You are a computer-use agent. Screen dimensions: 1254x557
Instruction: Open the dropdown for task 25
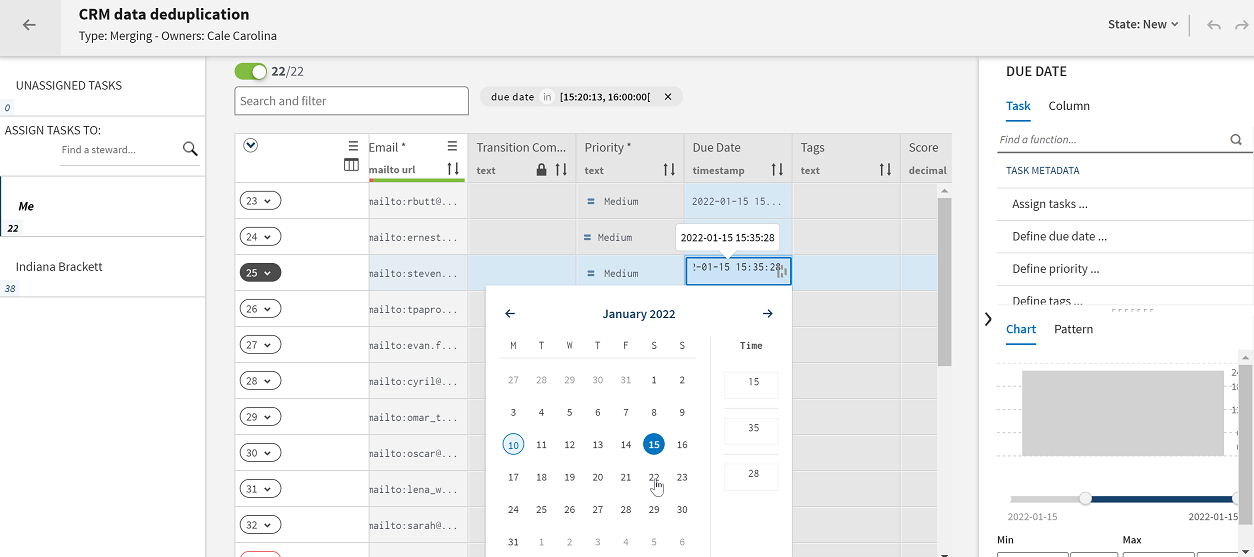tap(260, 273)
